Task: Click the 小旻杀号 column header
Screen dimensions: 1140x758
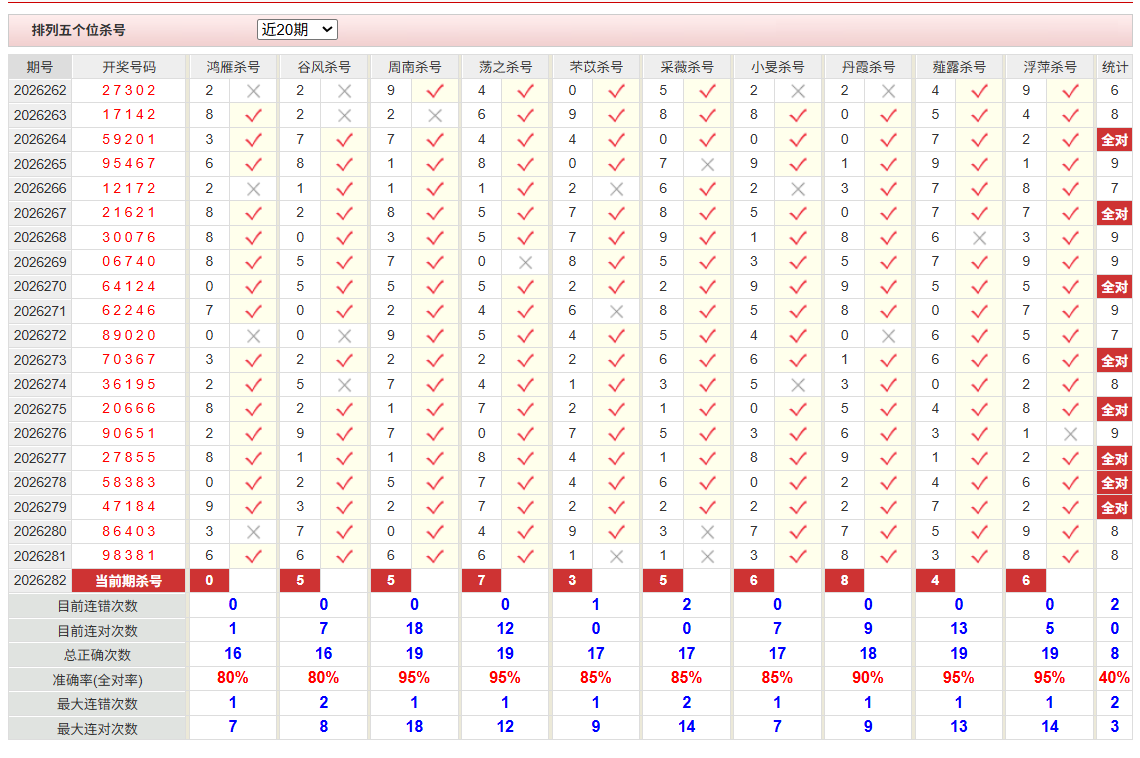Action: 777,67
